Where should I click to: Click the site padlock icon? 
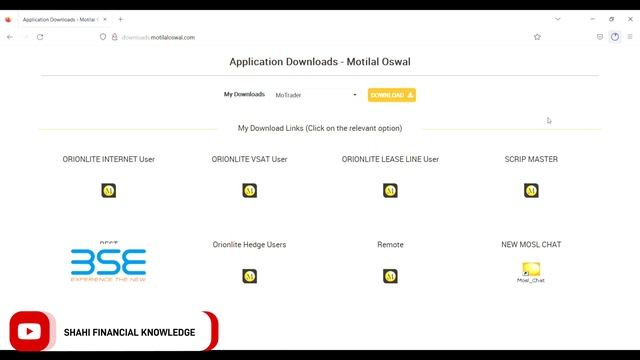[115, 37]
